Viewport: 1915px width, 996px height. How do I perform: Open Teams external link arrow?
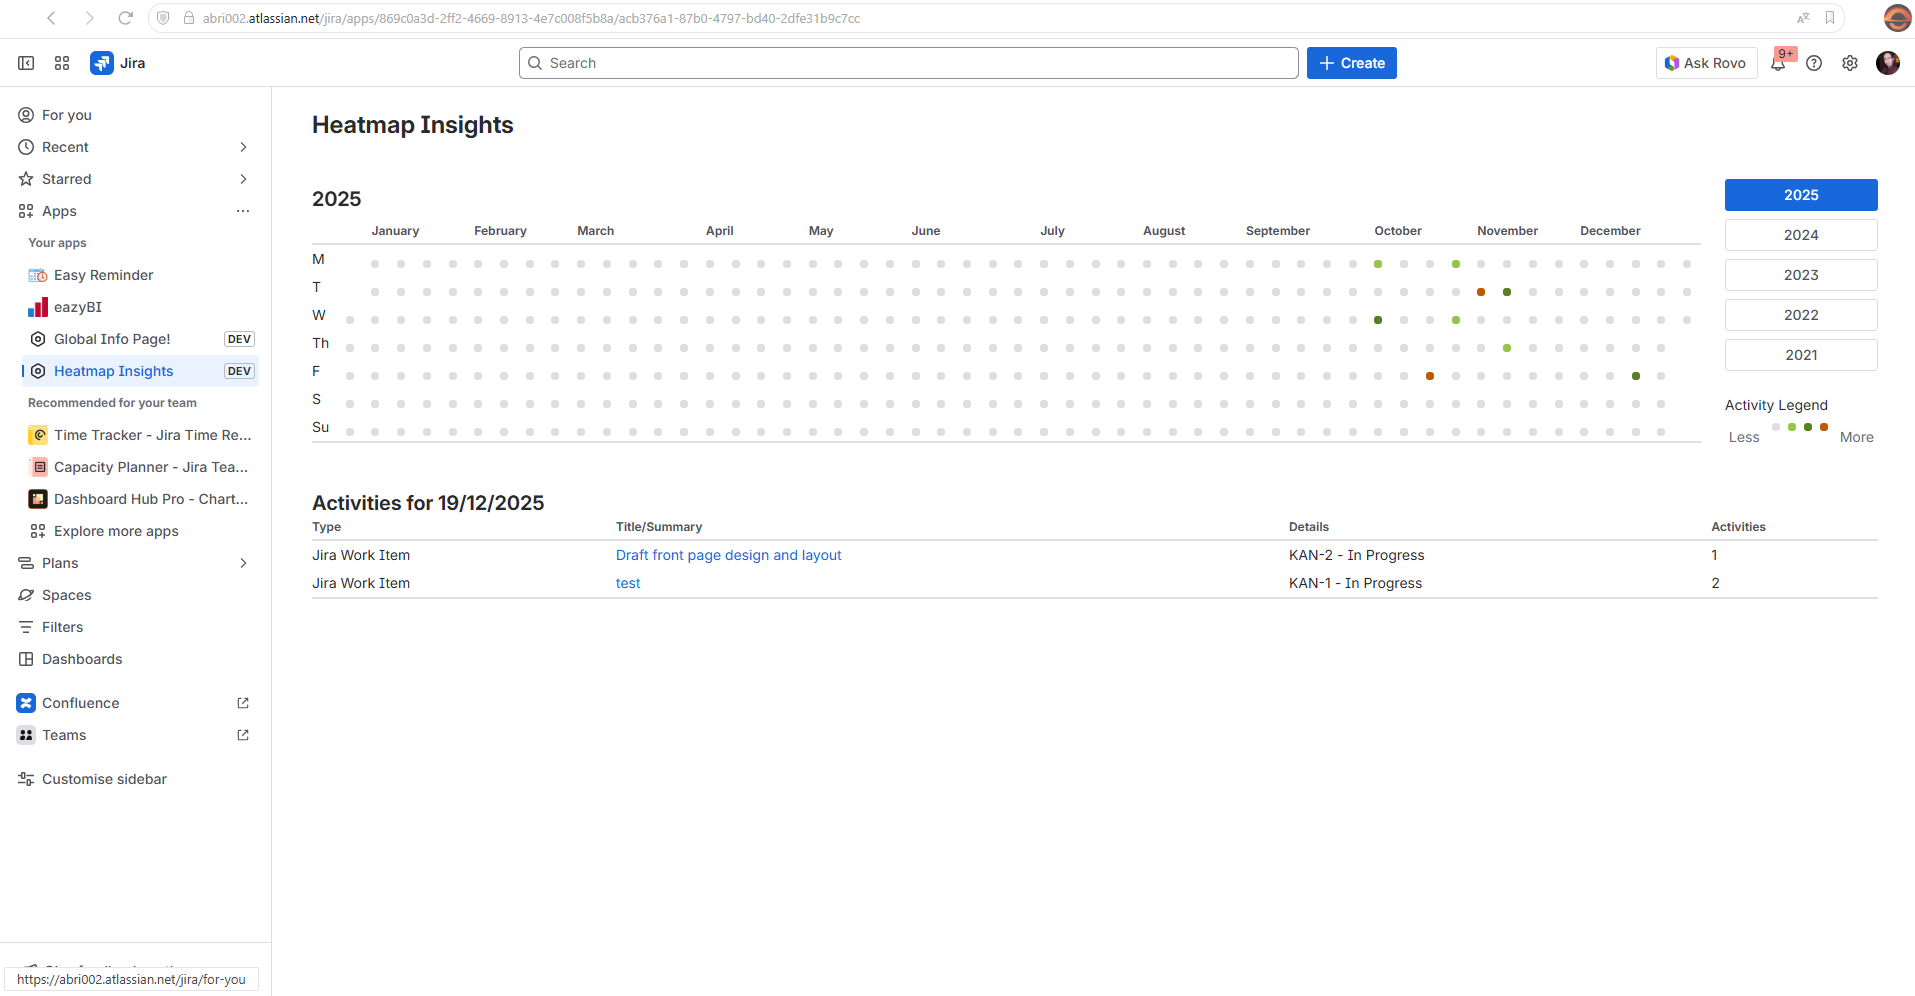click(x=243, y=735)
